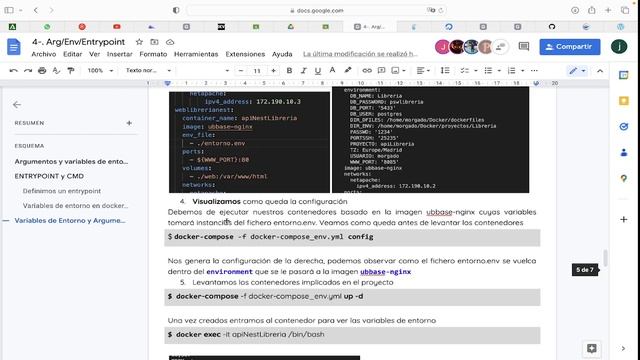
Task: Open the Editar menu
Action: point(72,54)
